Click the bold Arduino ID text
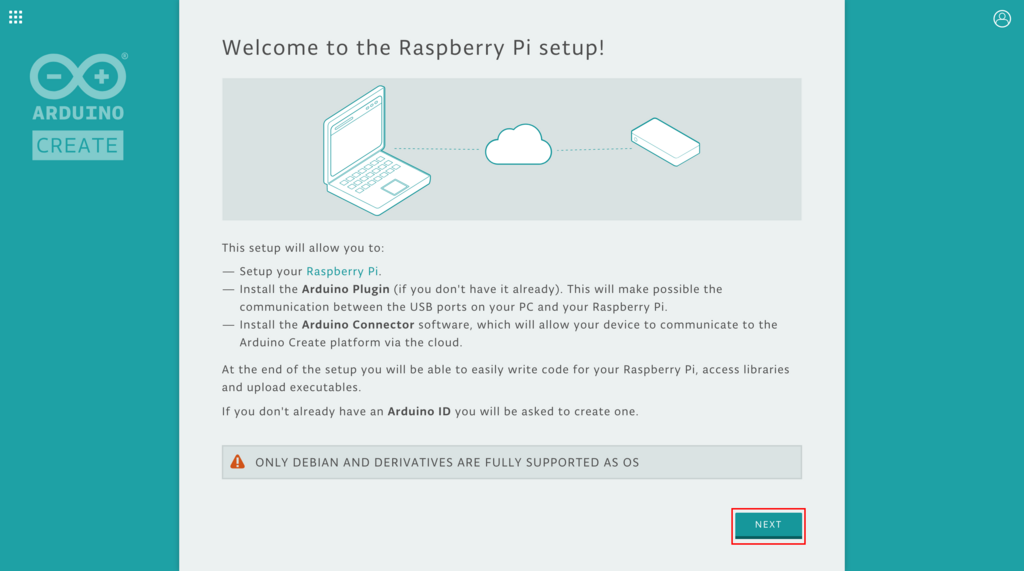The image size is (1024, 571). click(x=418, y=411)
